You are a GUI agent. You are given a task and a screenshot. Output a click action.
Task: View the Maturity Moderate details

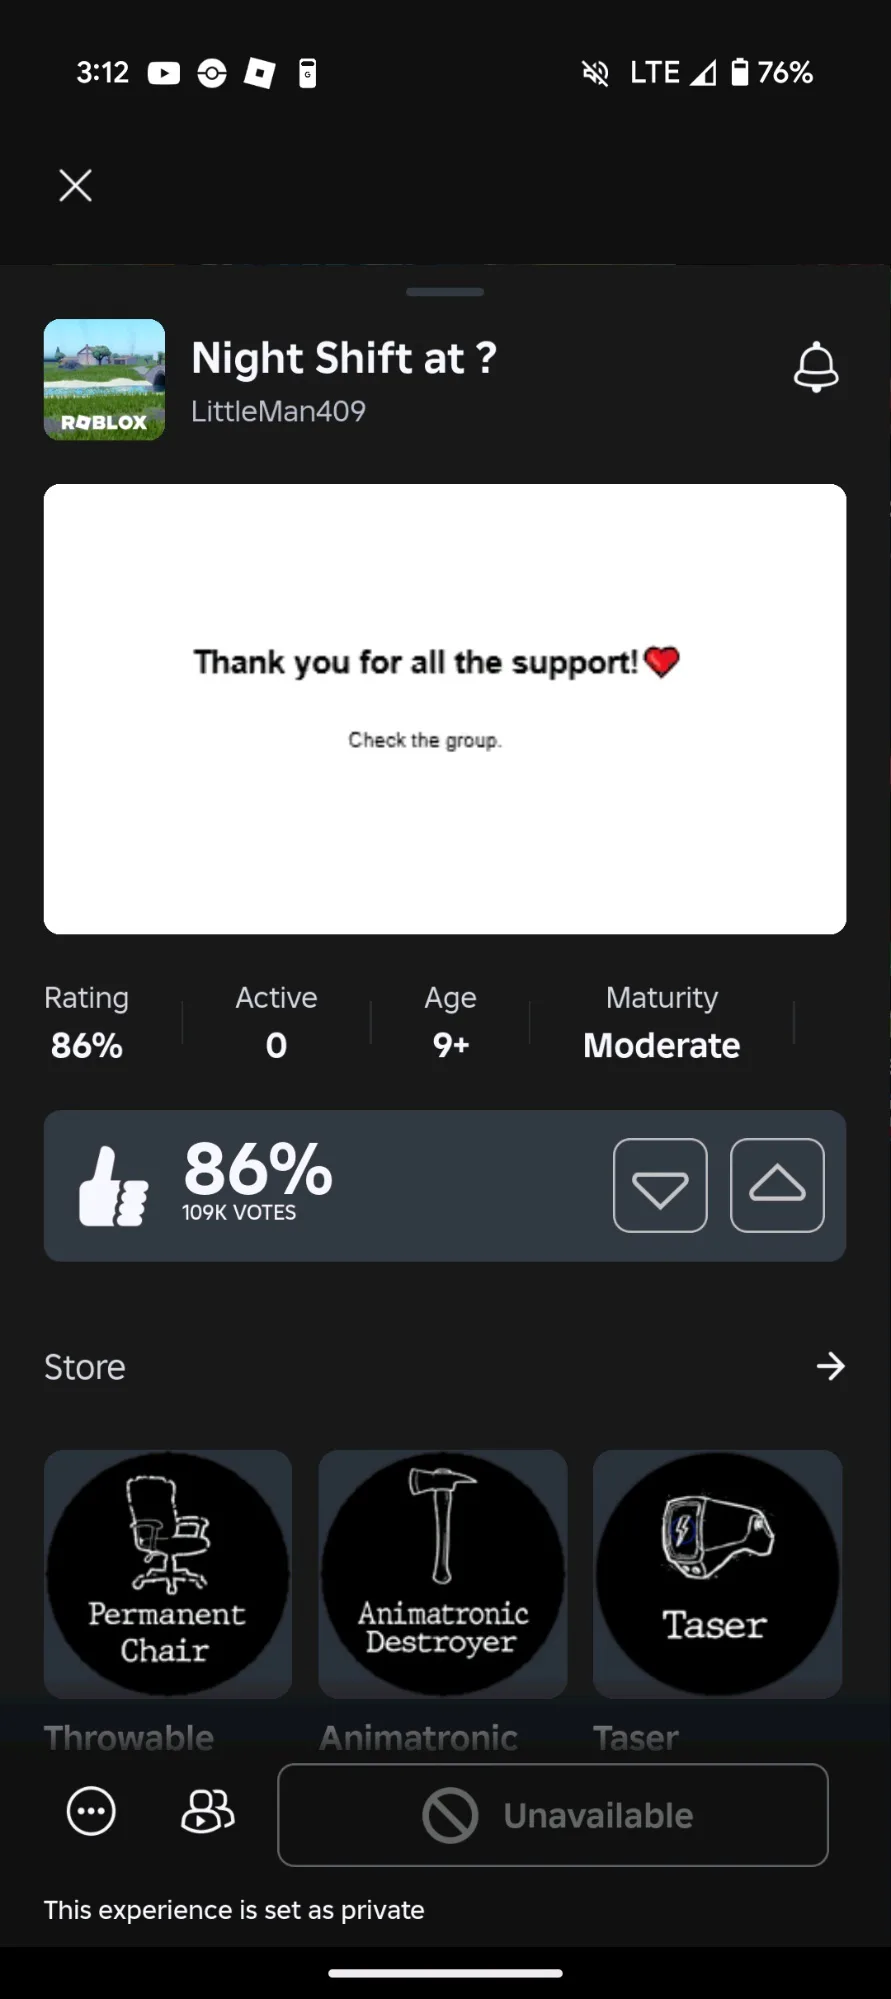(x=662, y=1023)
